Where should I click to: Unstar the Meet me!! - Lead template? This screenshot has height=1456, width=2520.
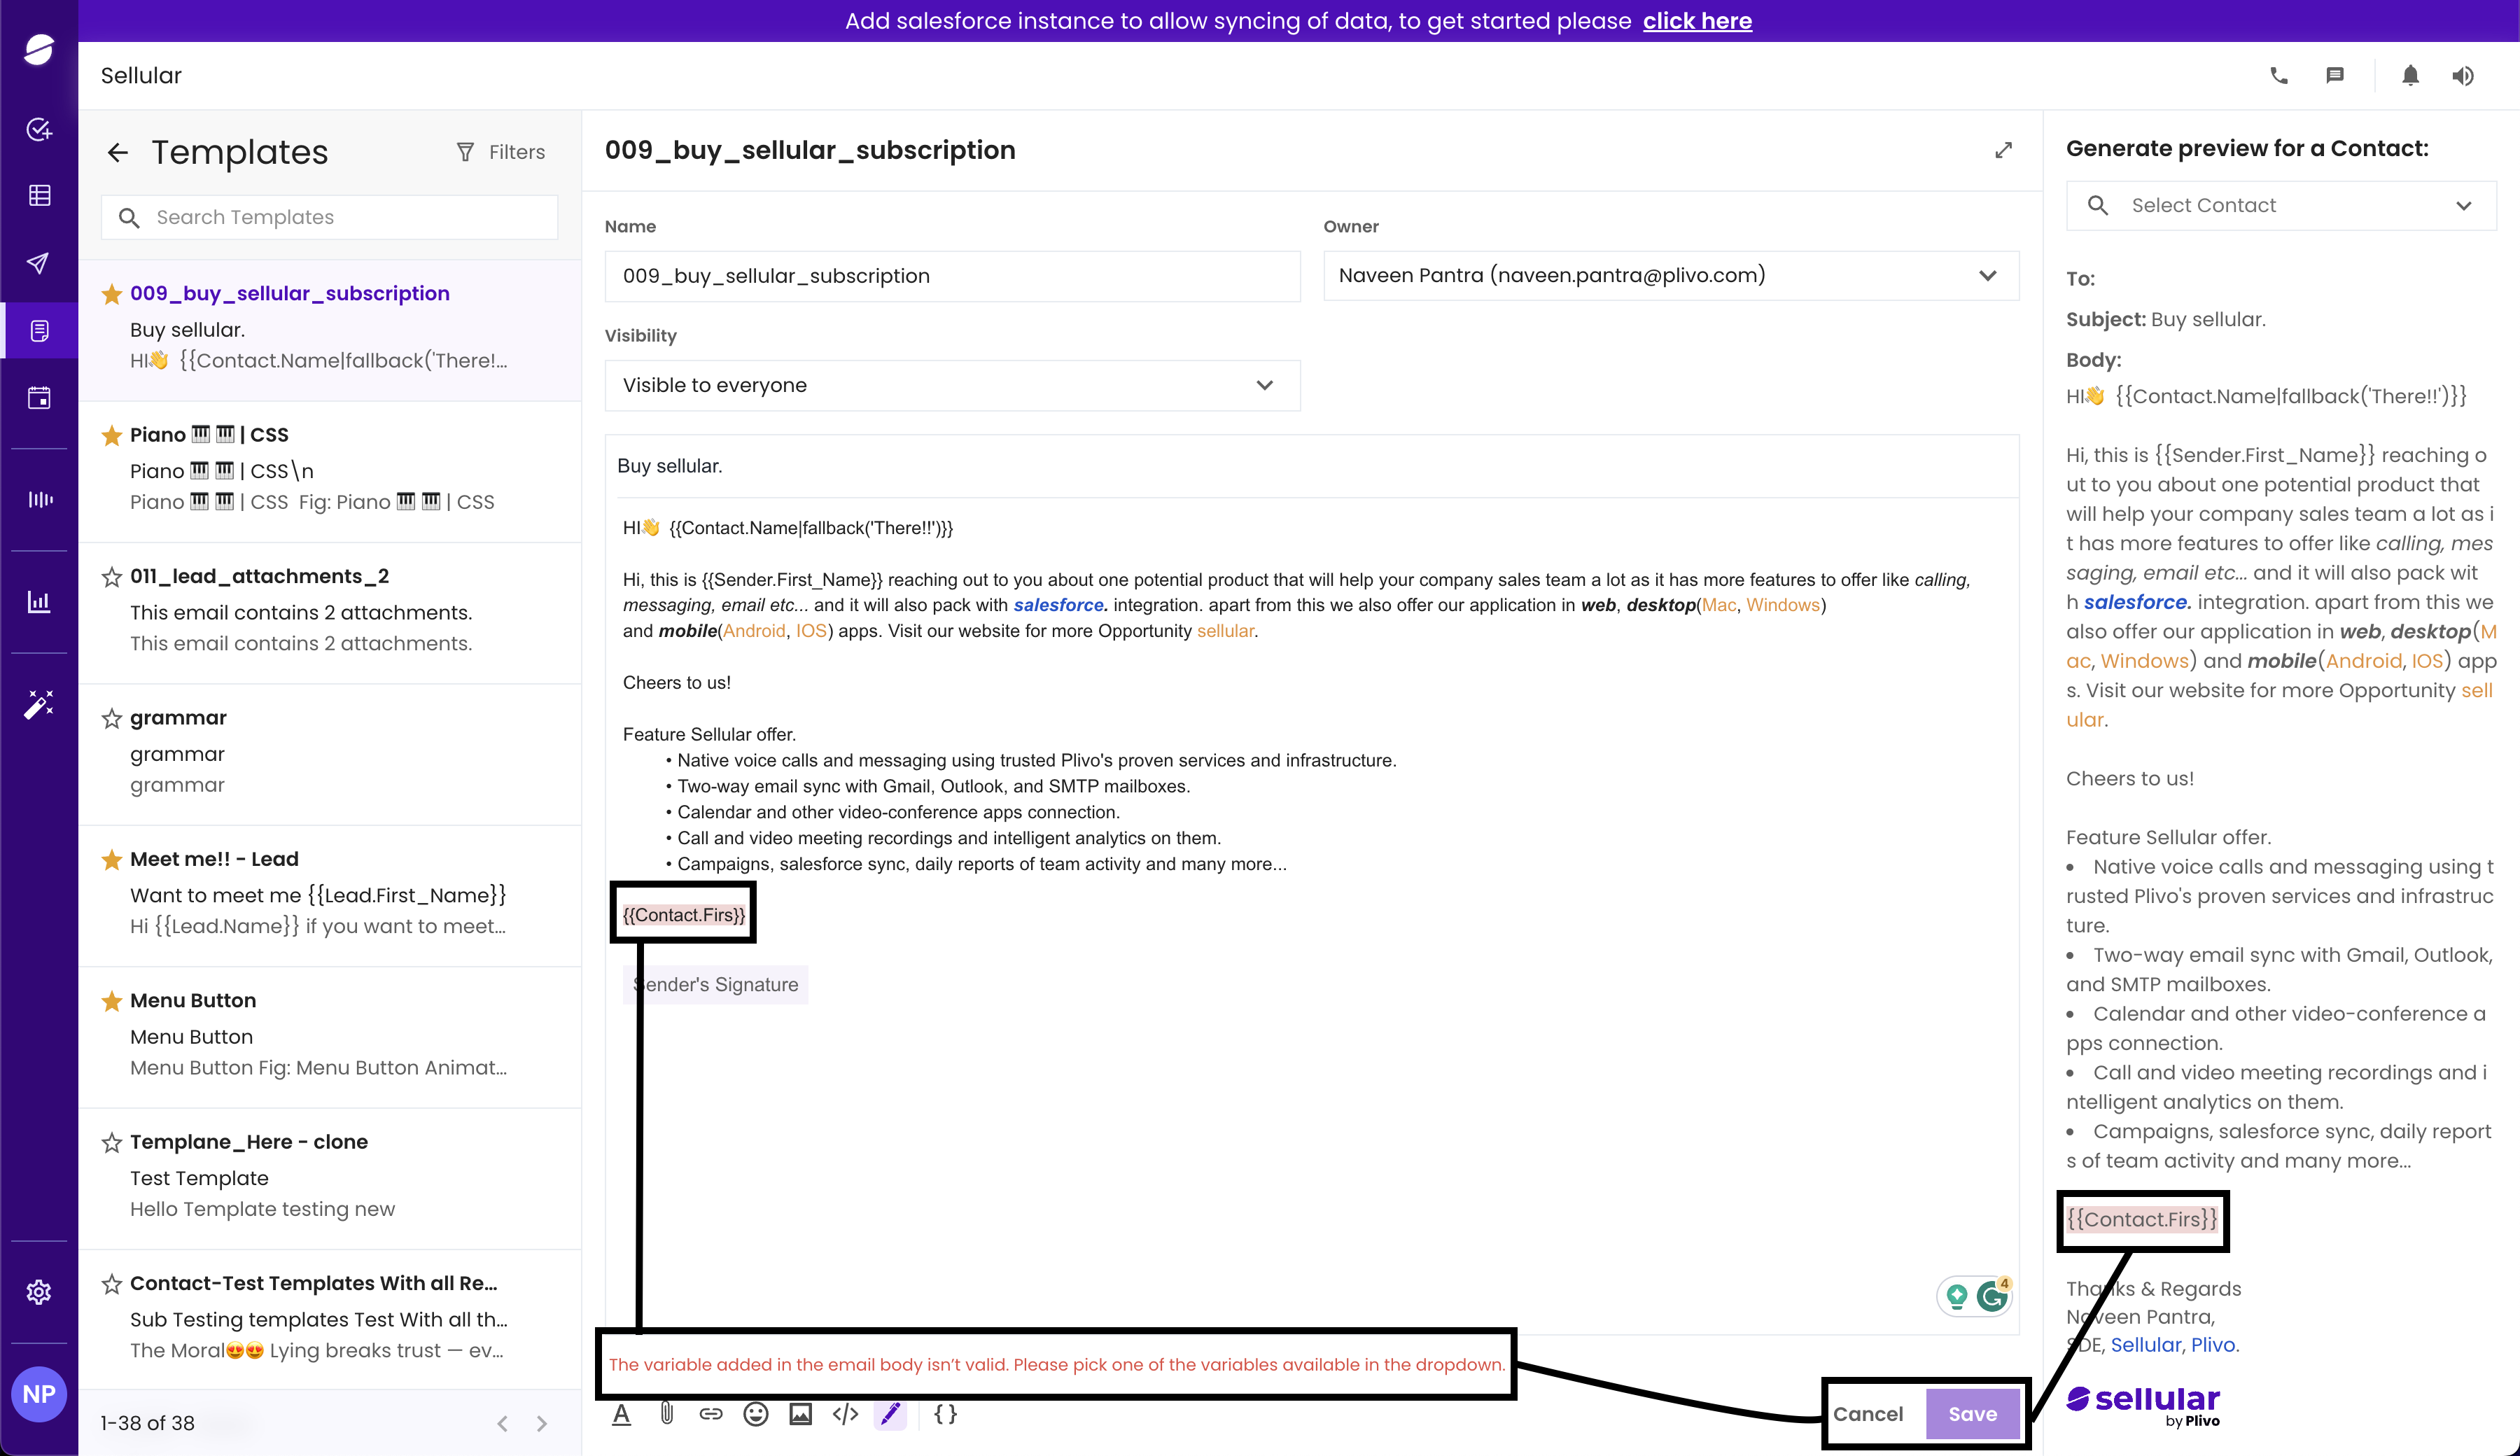[112, 860]
